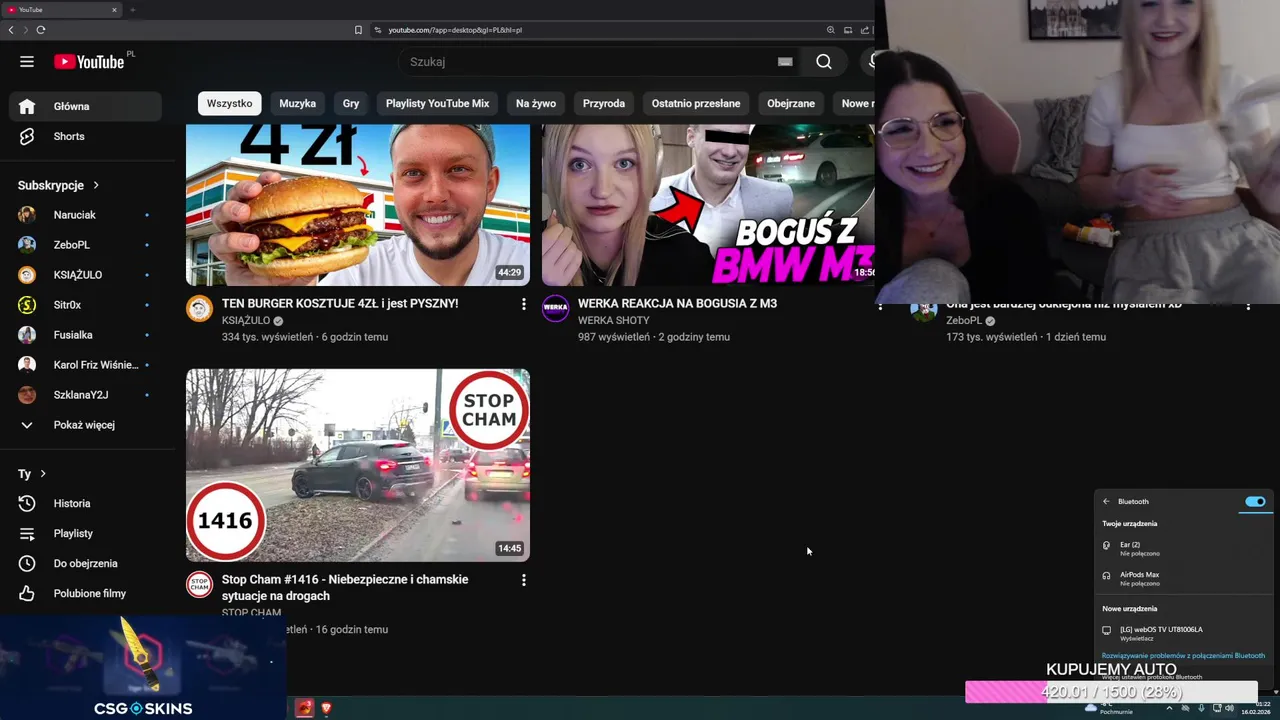1280x720 pixels.
Task: Expand the Ty section chevron
Action: click(x=43, y=474)
